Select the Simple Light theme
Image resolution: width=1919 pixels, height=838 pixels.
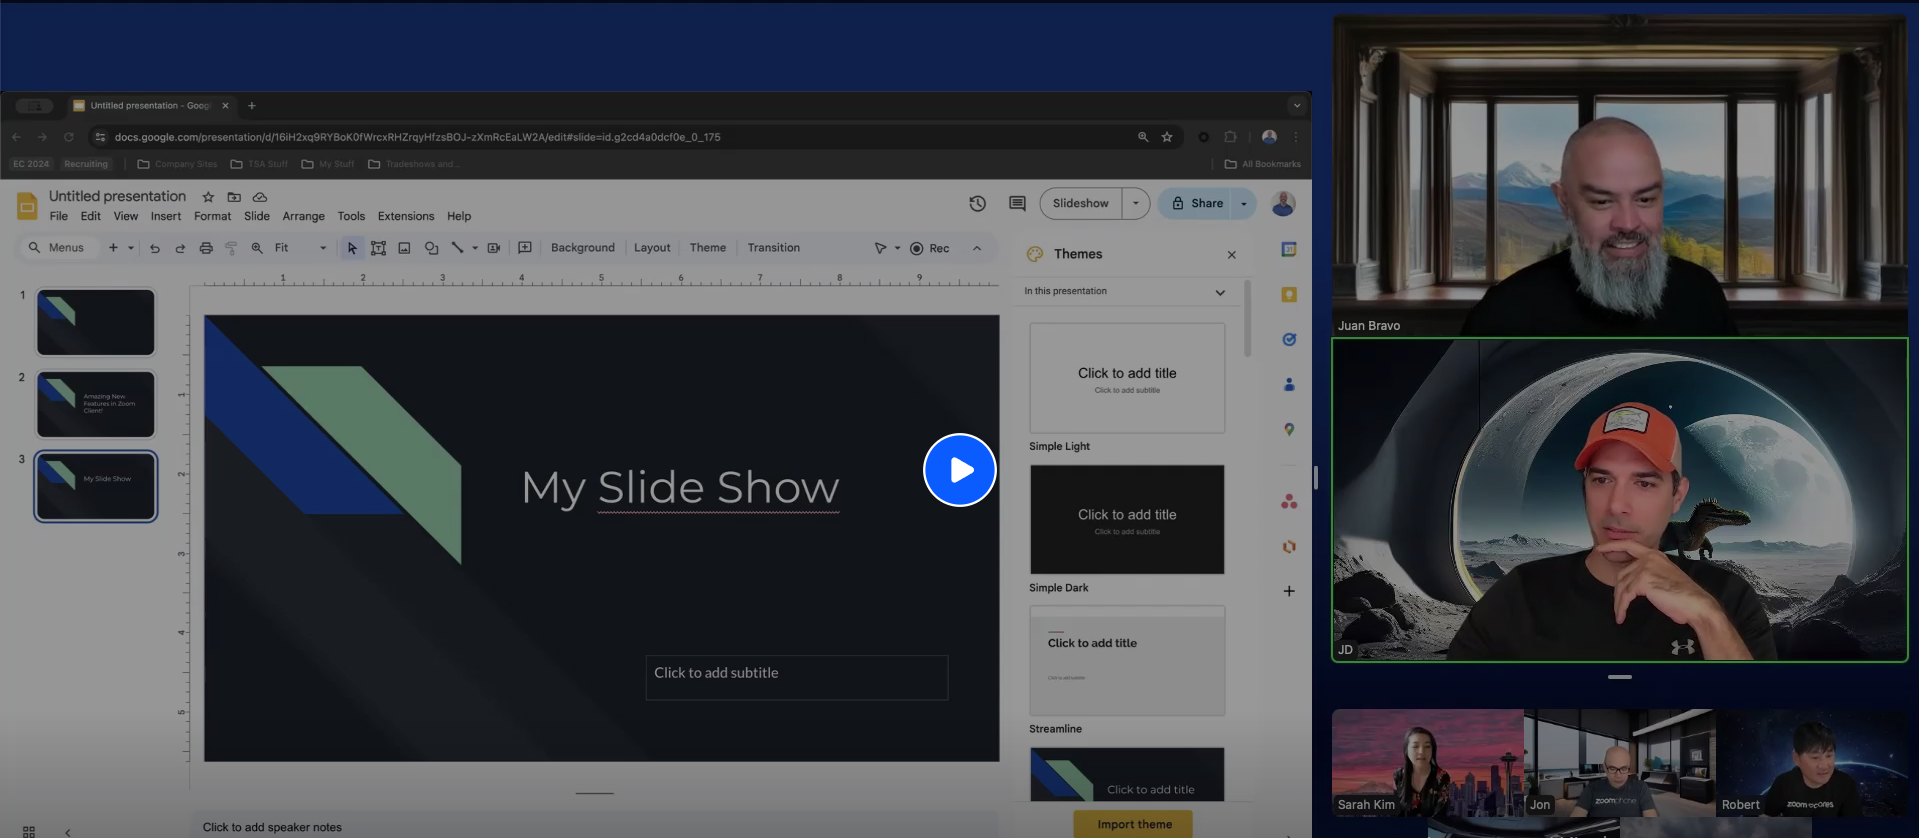click(1127, 378)
